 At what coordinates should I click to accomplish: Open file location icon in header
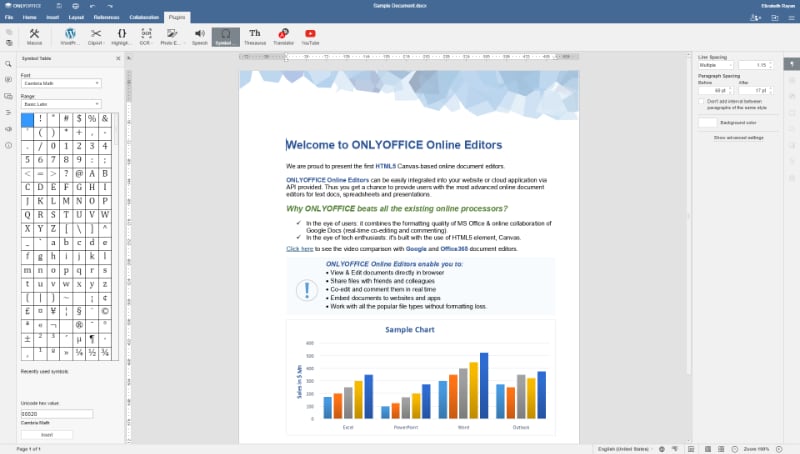[x=774, y=17]
